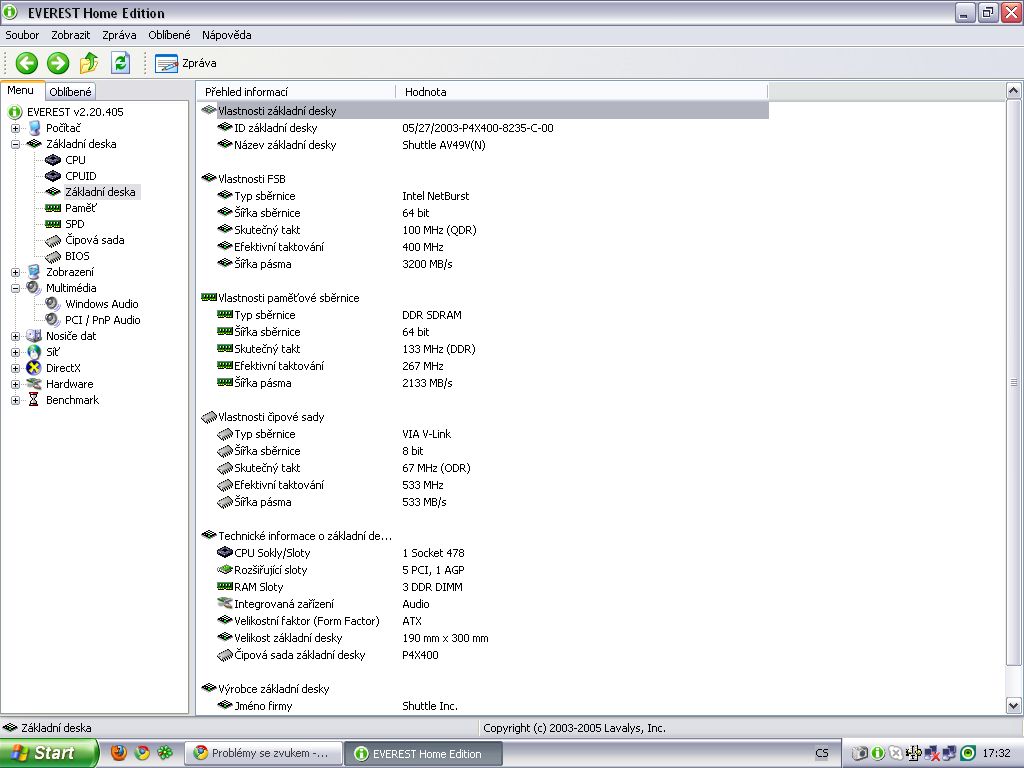The width and height of the screenshot is (1024, 768).
Task: Select the CPU Sokly/Sloty row
Action: (483, 553)
